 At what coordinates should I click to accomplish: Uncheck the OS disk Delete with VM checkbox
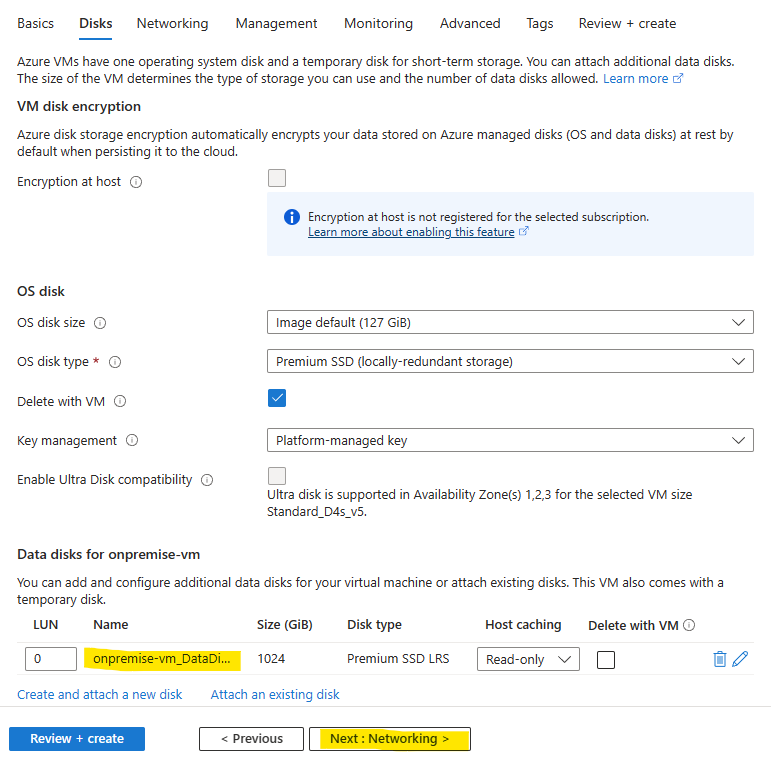pos(277,398)
